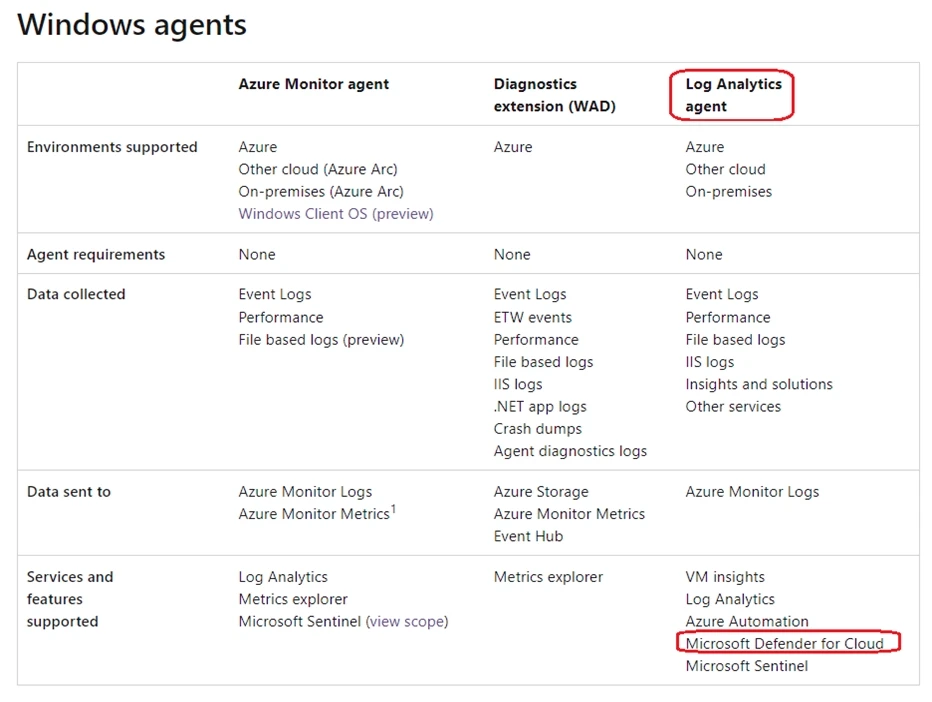Click the Windows agents page heading
This screenshot has height=702, width=932.
pyautogui.click(x=132, y=25)
